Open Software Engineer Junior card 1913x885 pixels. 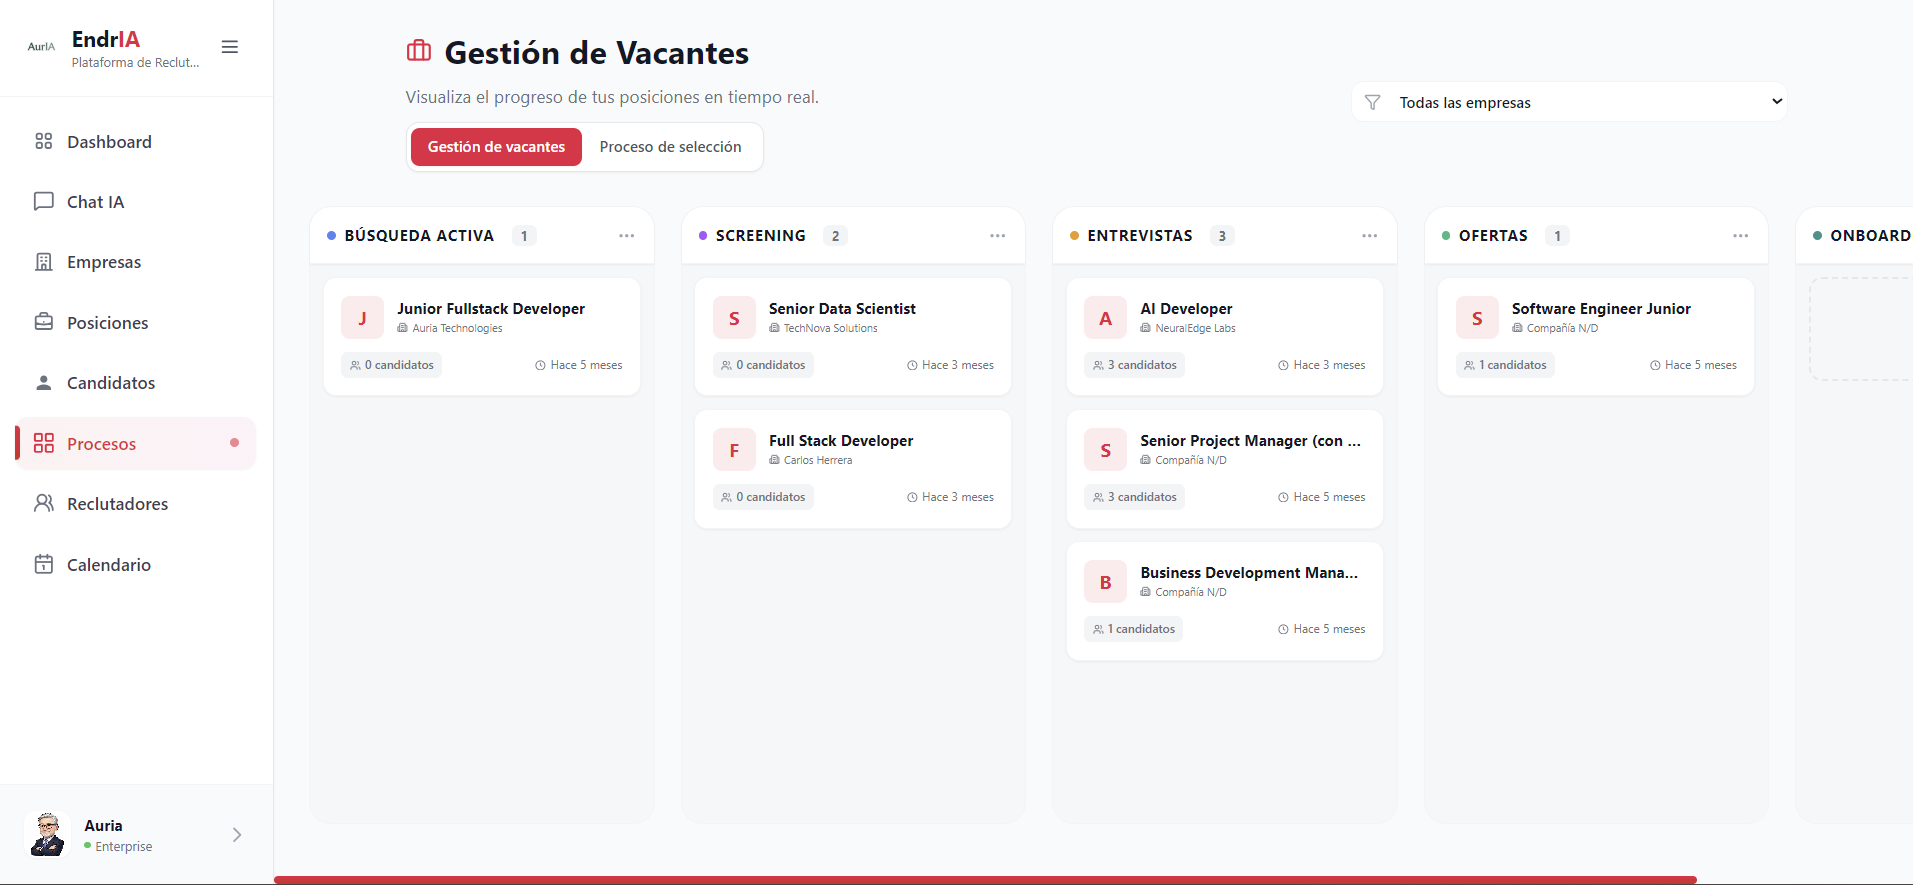[x=1596, y=337]
